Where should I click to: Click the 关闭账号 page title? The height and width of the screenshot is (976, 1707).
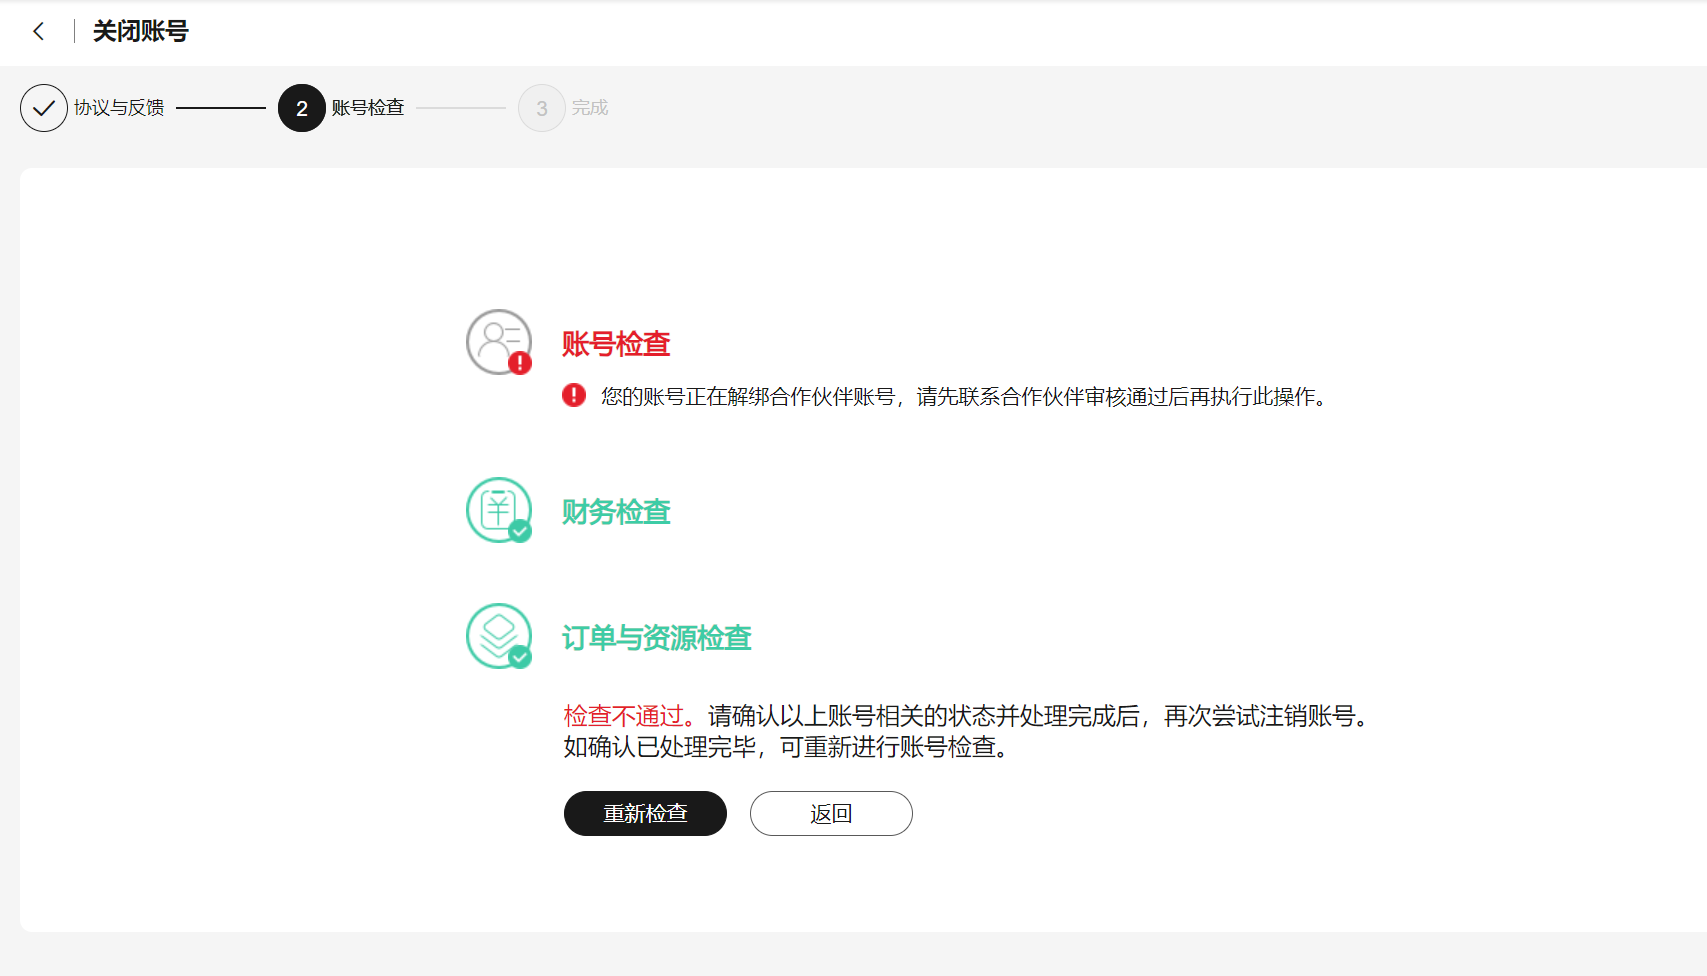(x=141, y=32)
